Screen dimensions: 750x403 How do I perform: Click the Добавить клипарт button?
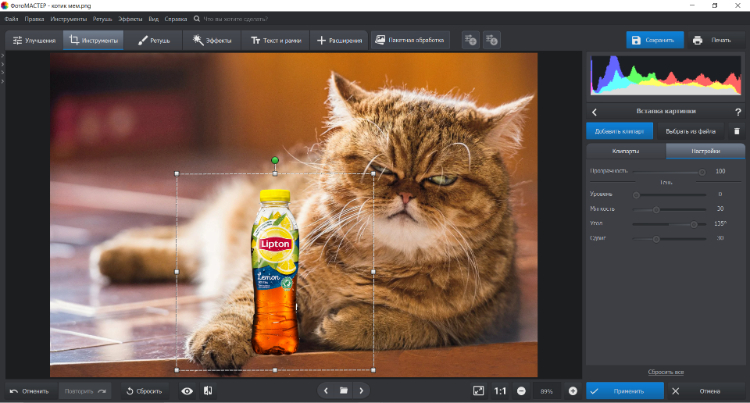619,131
